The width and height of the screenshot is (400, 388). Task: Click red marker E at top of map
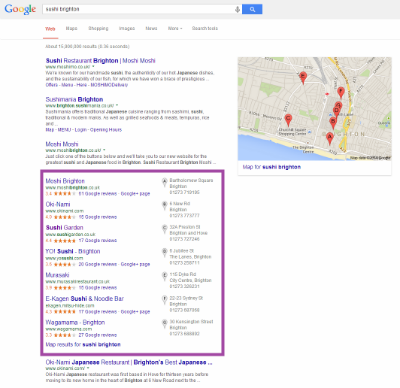pos(303,78)
